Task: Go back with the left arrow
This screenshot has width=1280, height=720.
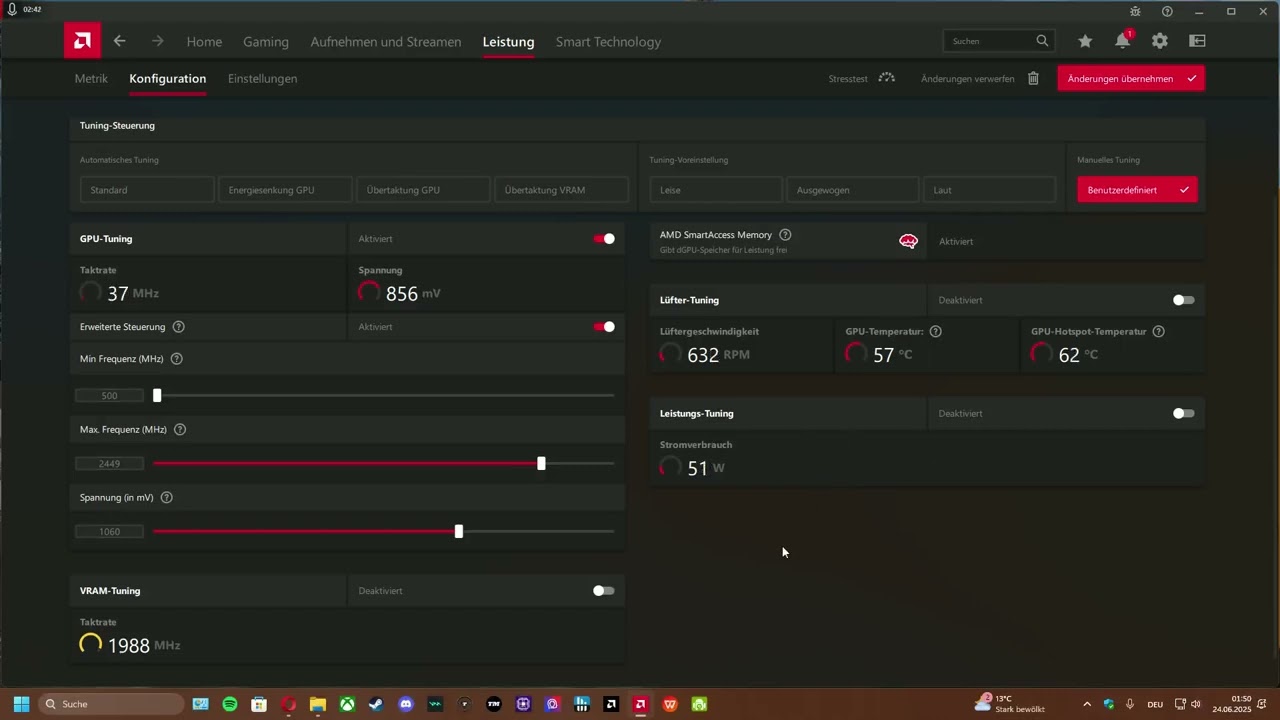Action: click(120, 41)
